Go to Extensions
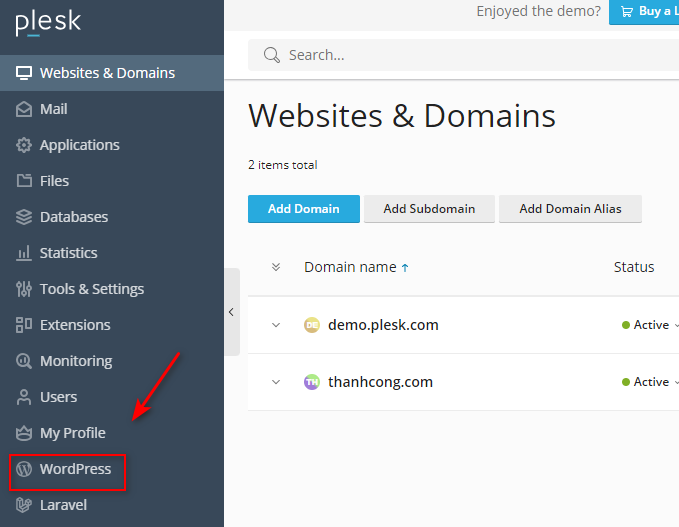 [112, 325]
